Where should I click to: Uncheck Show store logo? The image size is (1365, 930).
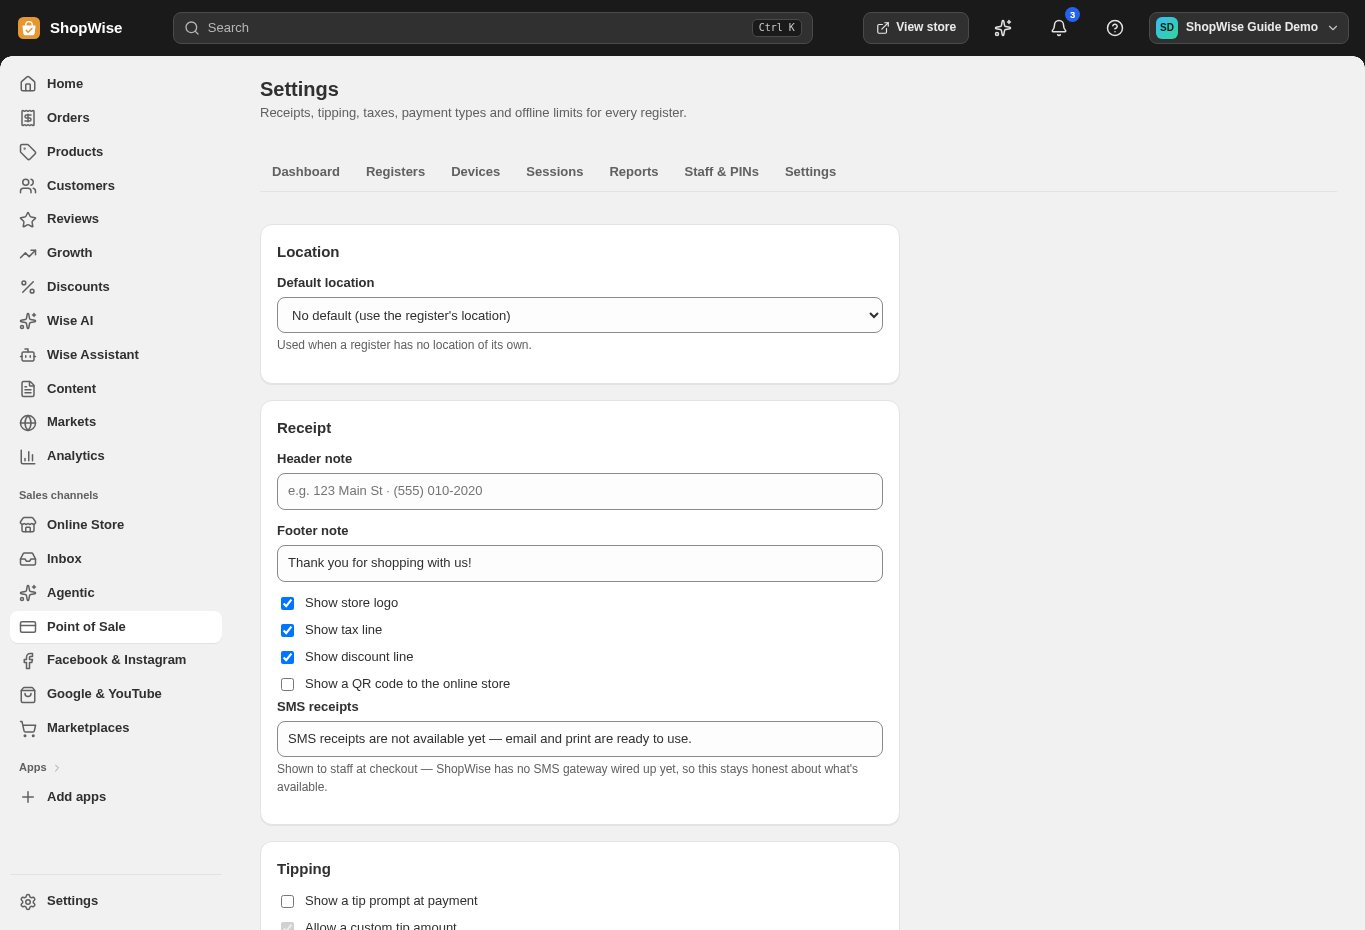pos(287,603)
